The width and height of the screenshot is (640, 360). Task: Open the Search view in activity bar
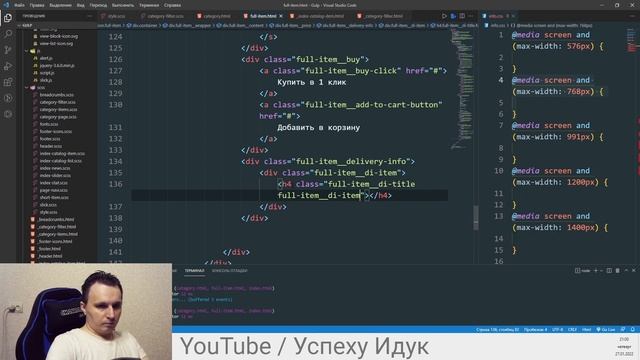click(x=8, y=34)
